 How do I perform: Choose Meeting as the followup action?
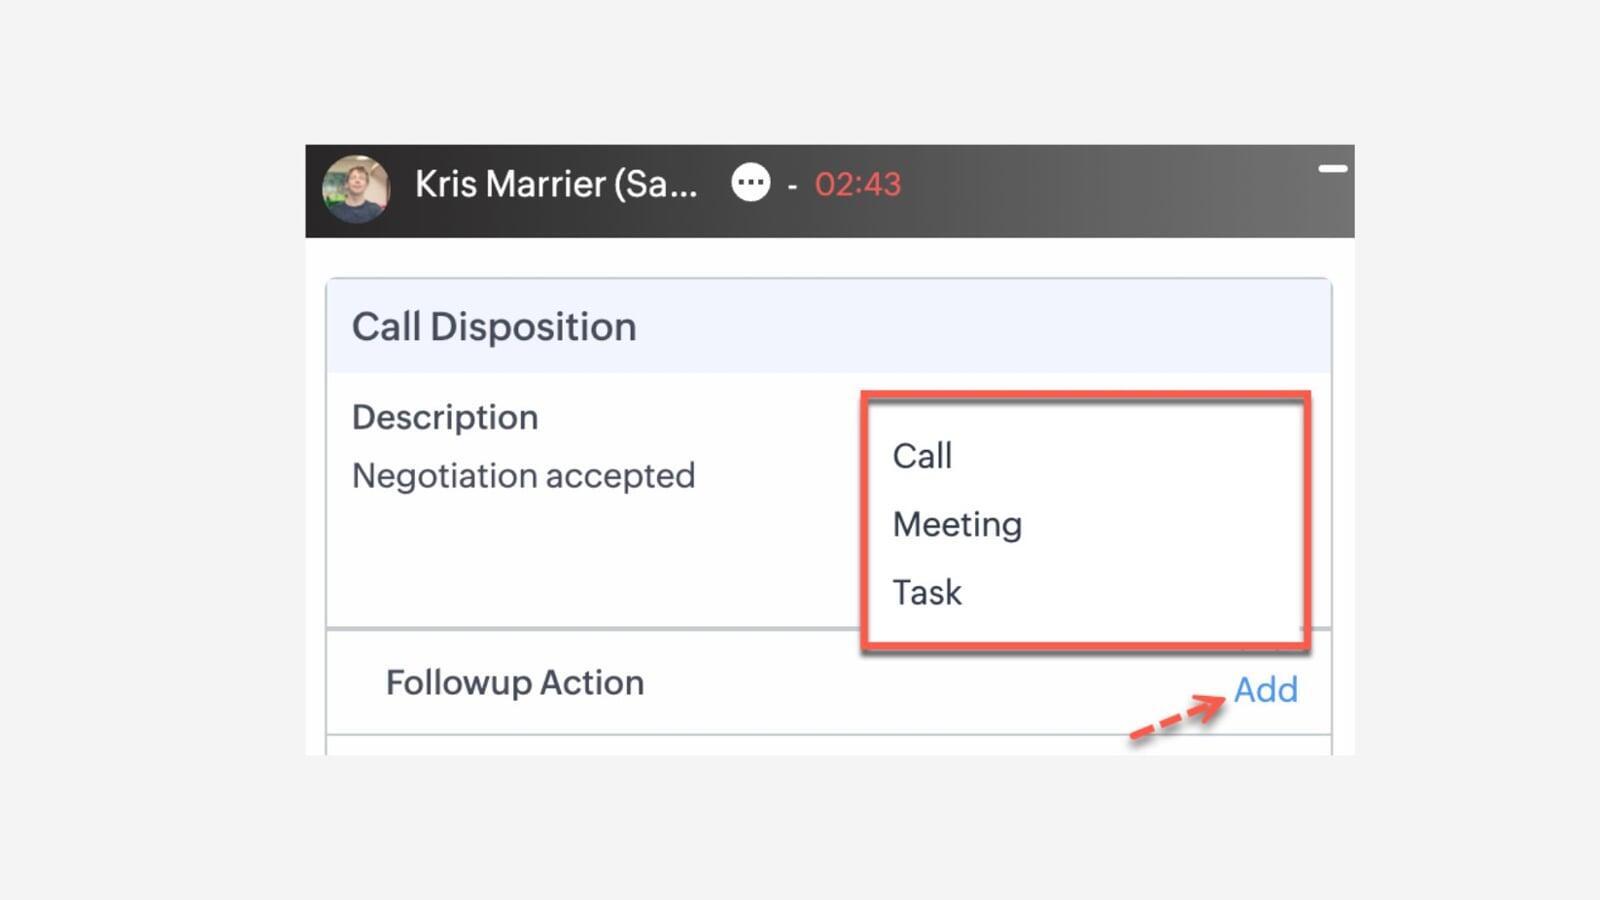[957, 524]
